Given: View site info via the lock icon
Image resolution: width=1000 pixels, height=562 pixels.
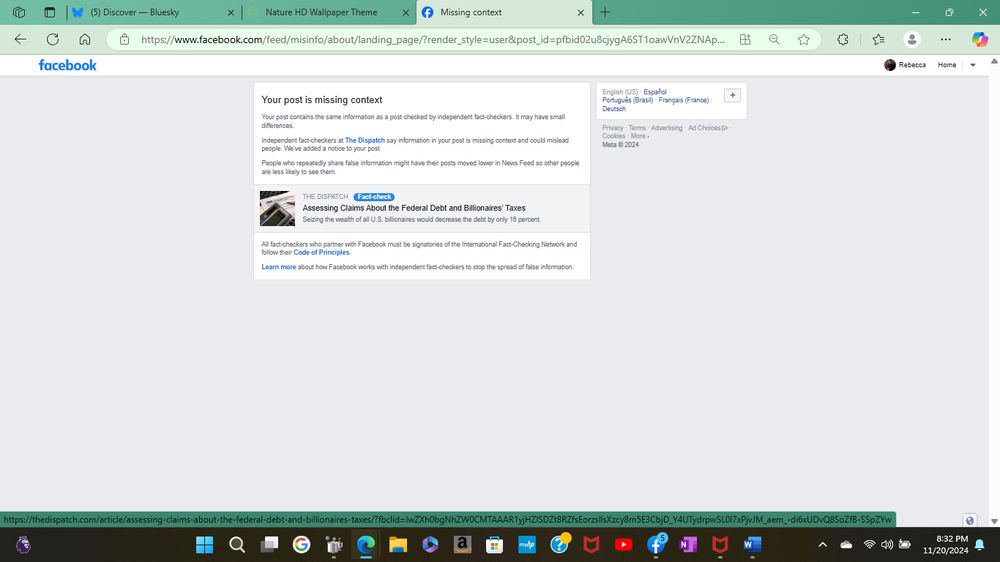Looking at the screenshot, I should click(124, 40).
